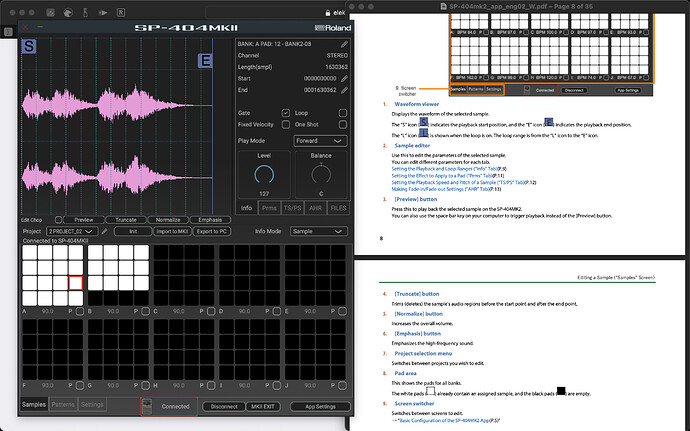Click the pencil icon next to Start value

click(x=344, y=78)
